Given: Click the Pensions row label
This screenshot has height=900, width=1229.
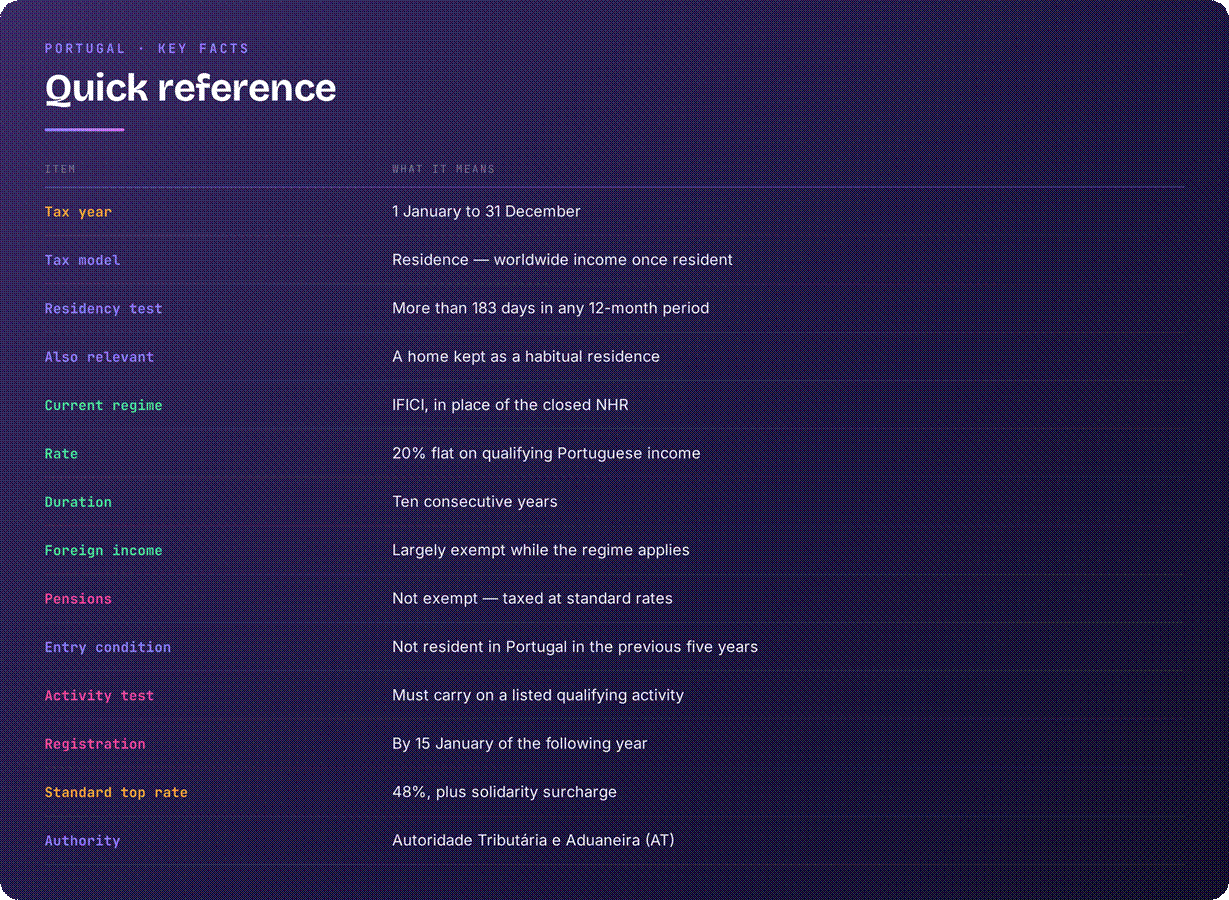Looking at the screenshot, I should coord(78,599).
